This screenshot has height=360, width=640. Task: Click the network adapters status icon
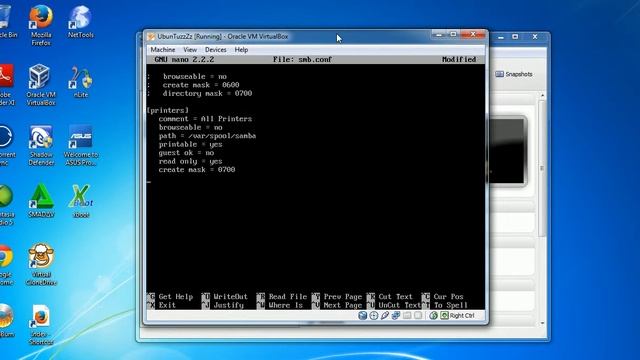pyautogui.click(x=396, y=316)
